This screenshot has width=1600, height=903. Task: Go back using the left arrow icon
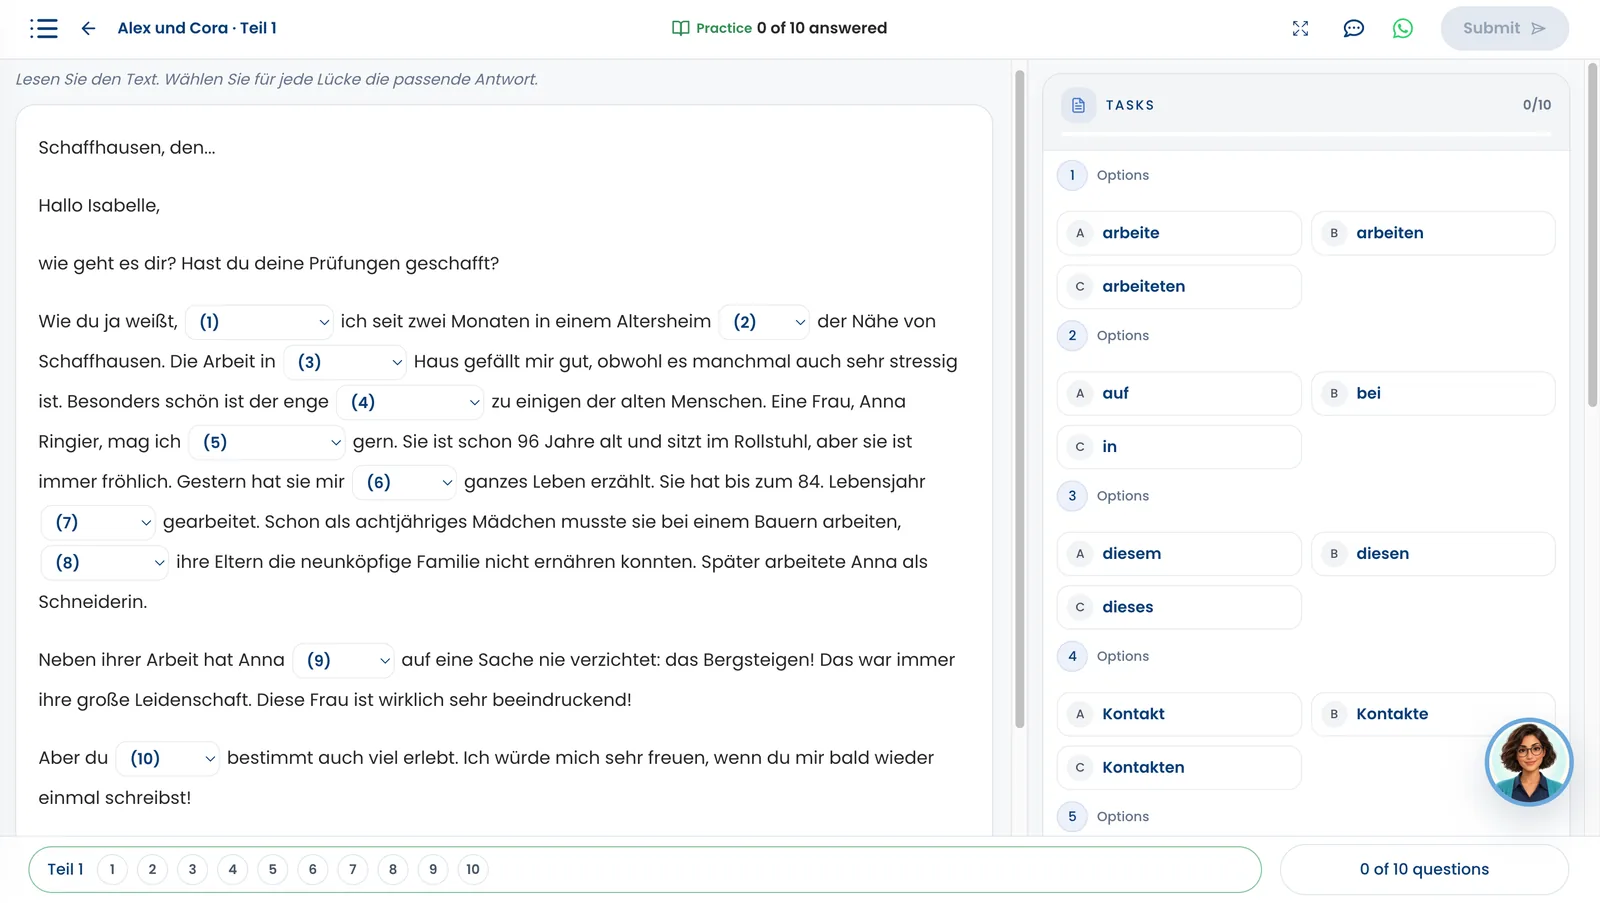coord(88,28)
